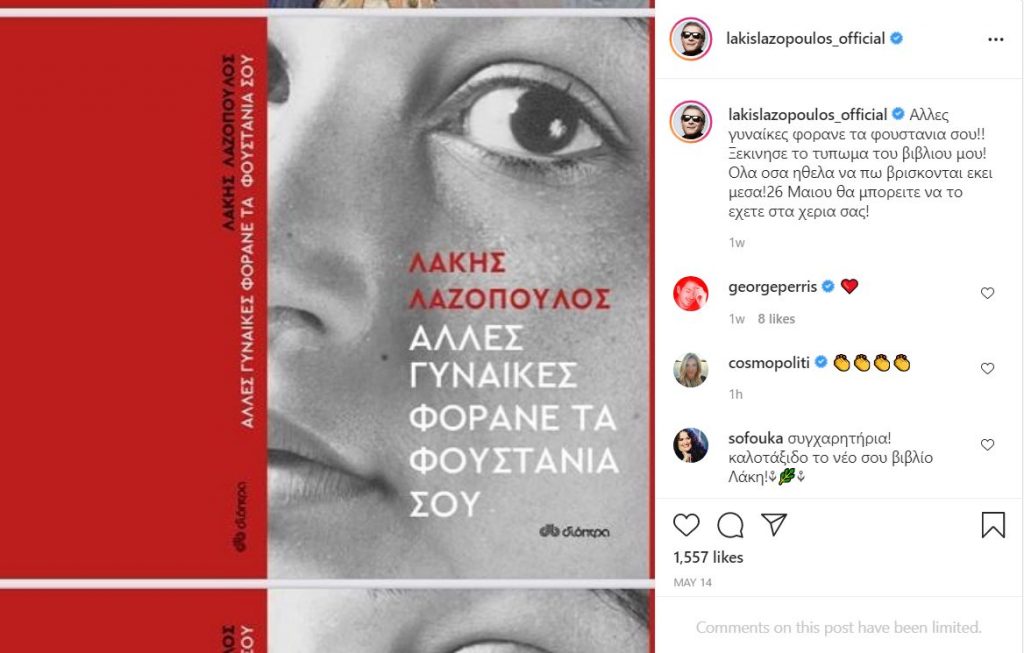View 8 likes on georgeperris comment
The image size is (1024, 653).
pyautogui.click(x=776, y=319)
